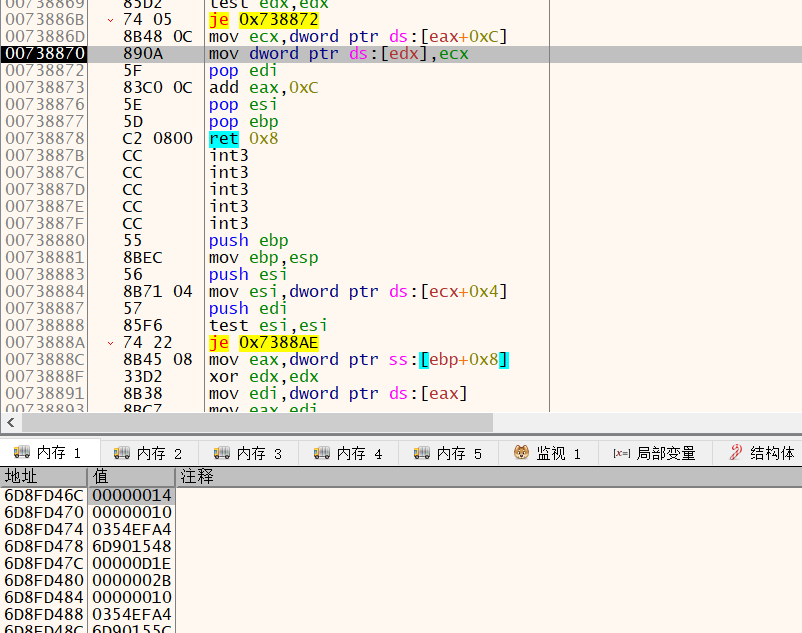This screenshot has height=633, width=802.
Task: Select the push ebp instruction at 00738880
Action: [249, 241]
